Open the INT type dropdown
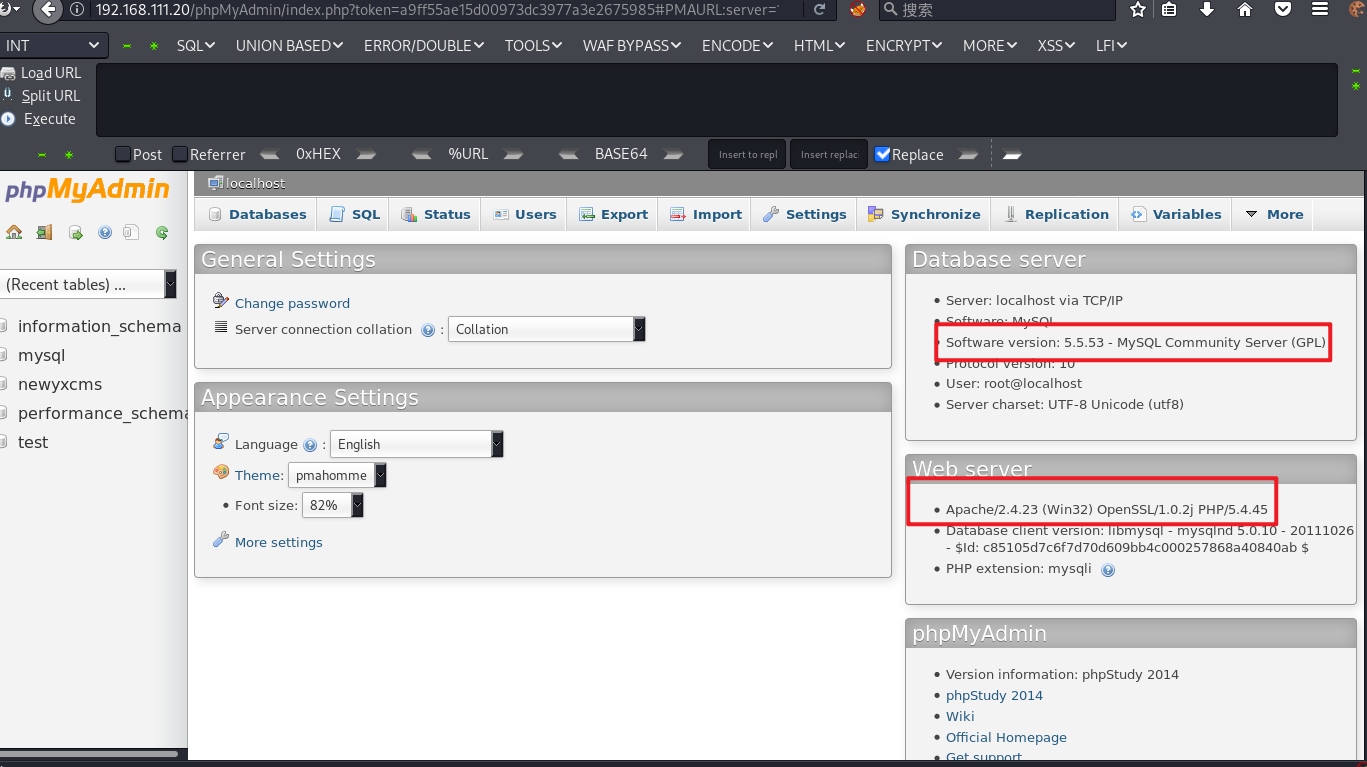This screenshot has height=767, width=1367. coord(54,46)
